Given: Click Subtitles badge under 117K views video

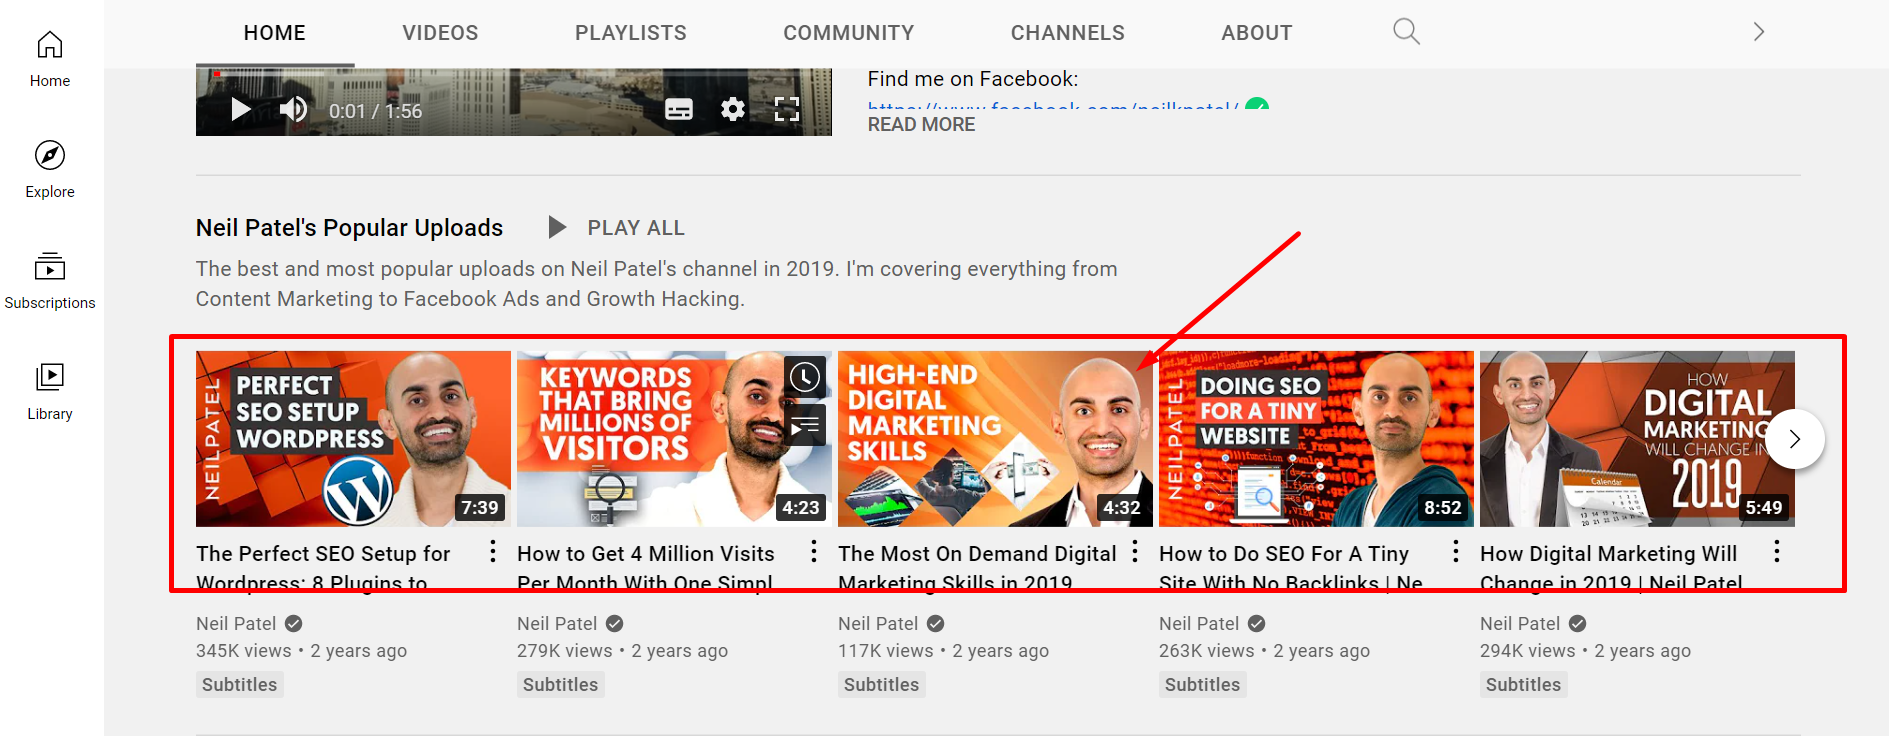Looking at the screenshot, I should click(882, 685).
